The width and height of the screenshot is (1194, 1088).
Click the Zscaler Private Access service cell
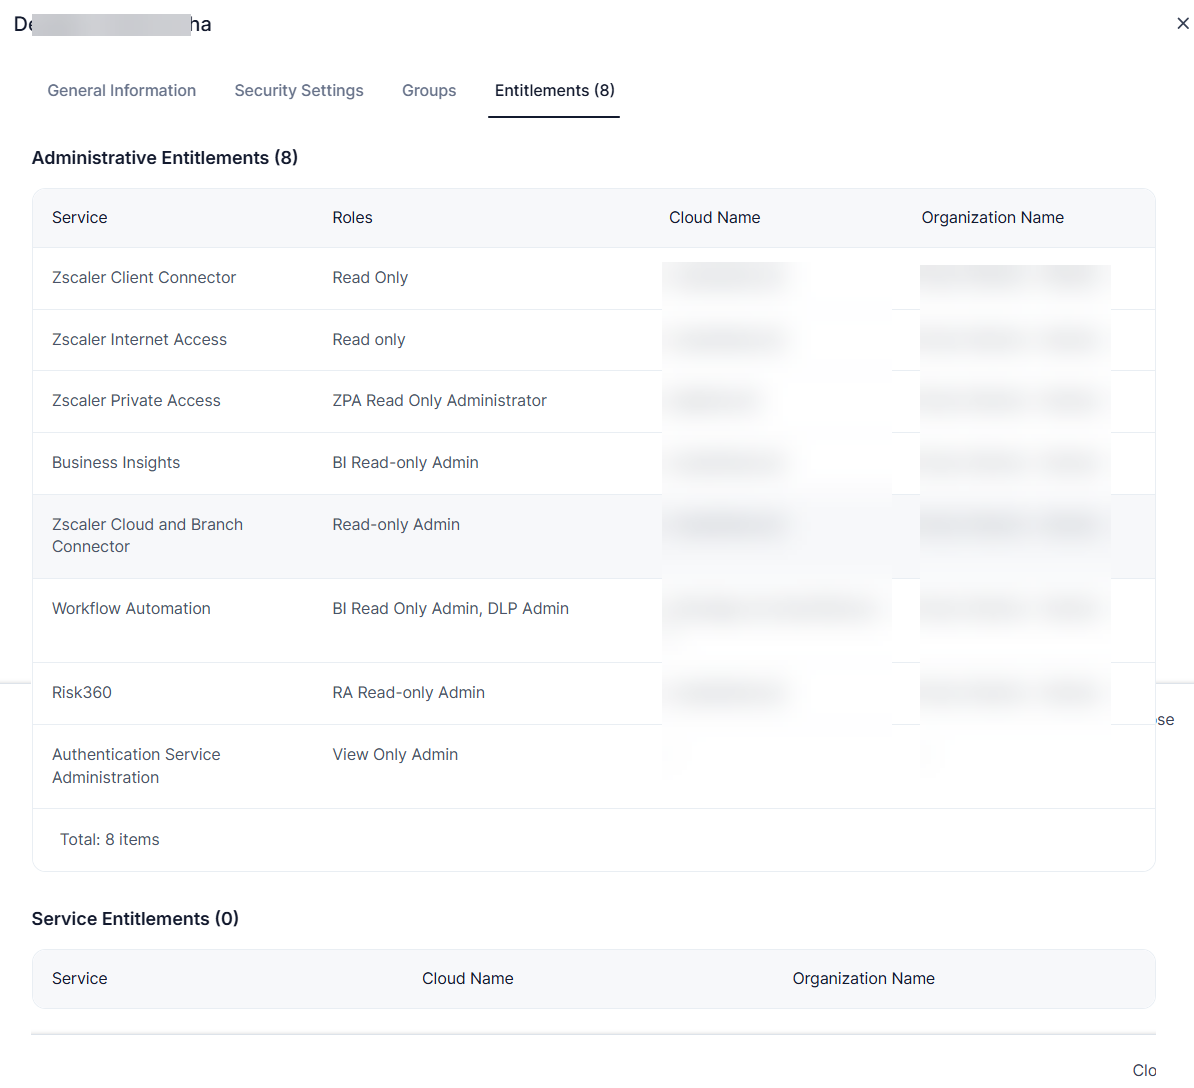136,400
